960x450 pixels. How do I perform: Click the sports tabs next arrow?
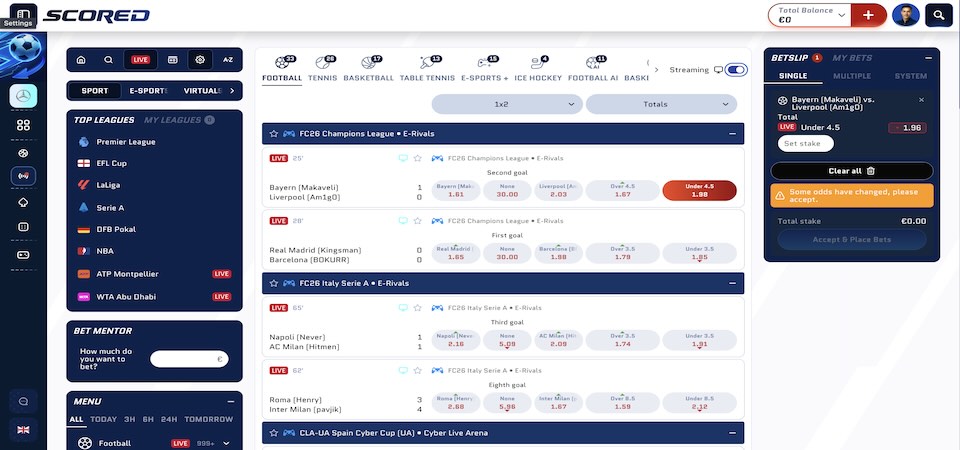click(656, 70)
